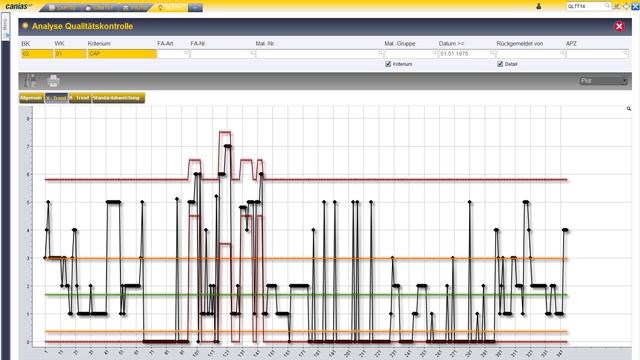Switch to the Standardabweichung tab
Screen dimensions: 640x360
pyautogui.click(x=118, y=98)
